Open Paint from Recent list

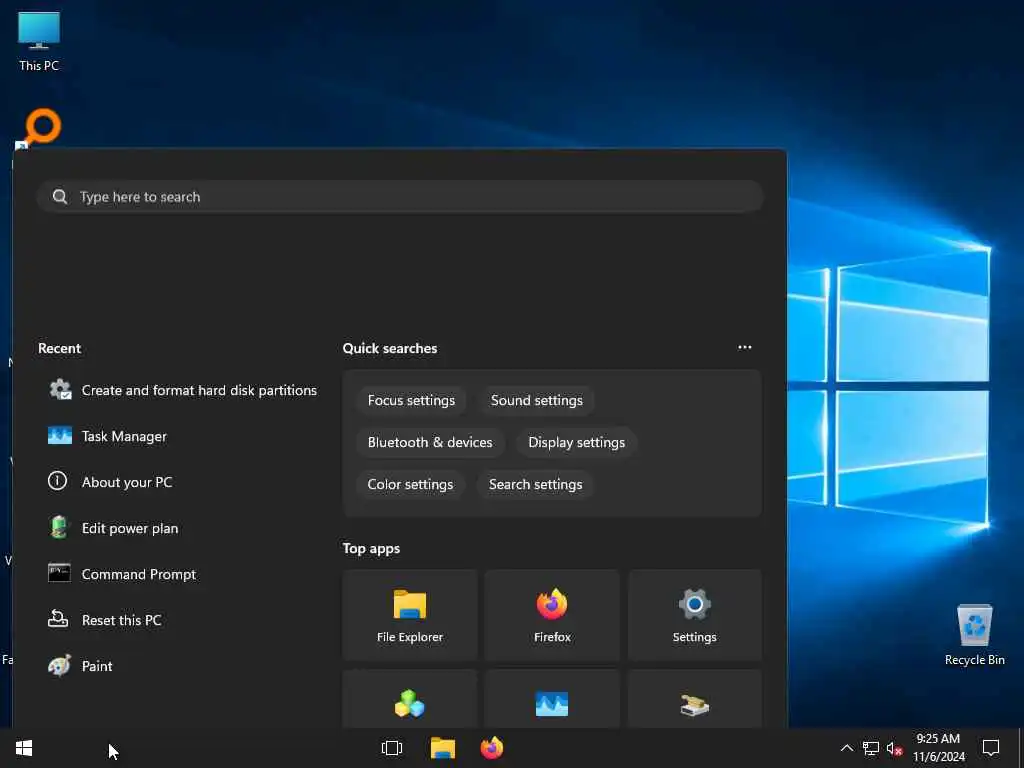pyautogui.click(x=80, y=666)
